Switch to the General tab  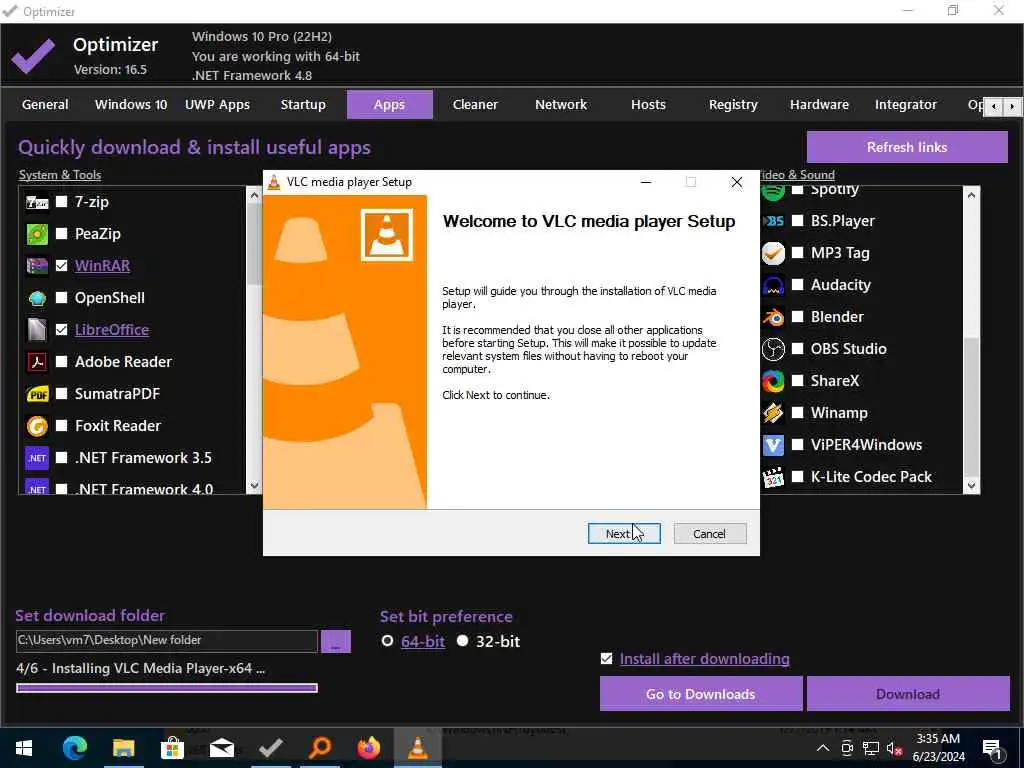point(45,104)
